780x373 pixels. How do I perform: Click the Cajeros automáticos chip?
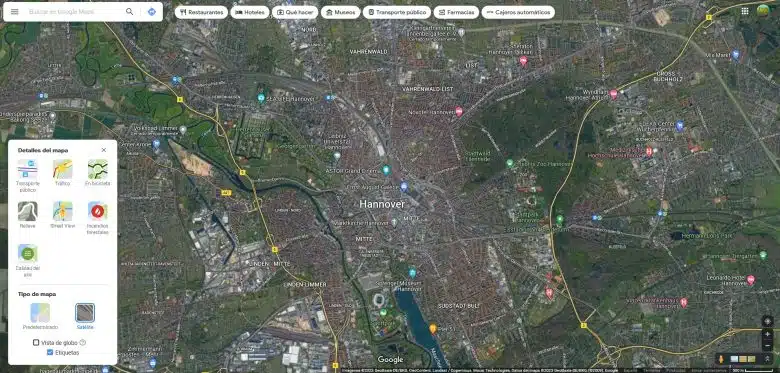click(518, 12)
